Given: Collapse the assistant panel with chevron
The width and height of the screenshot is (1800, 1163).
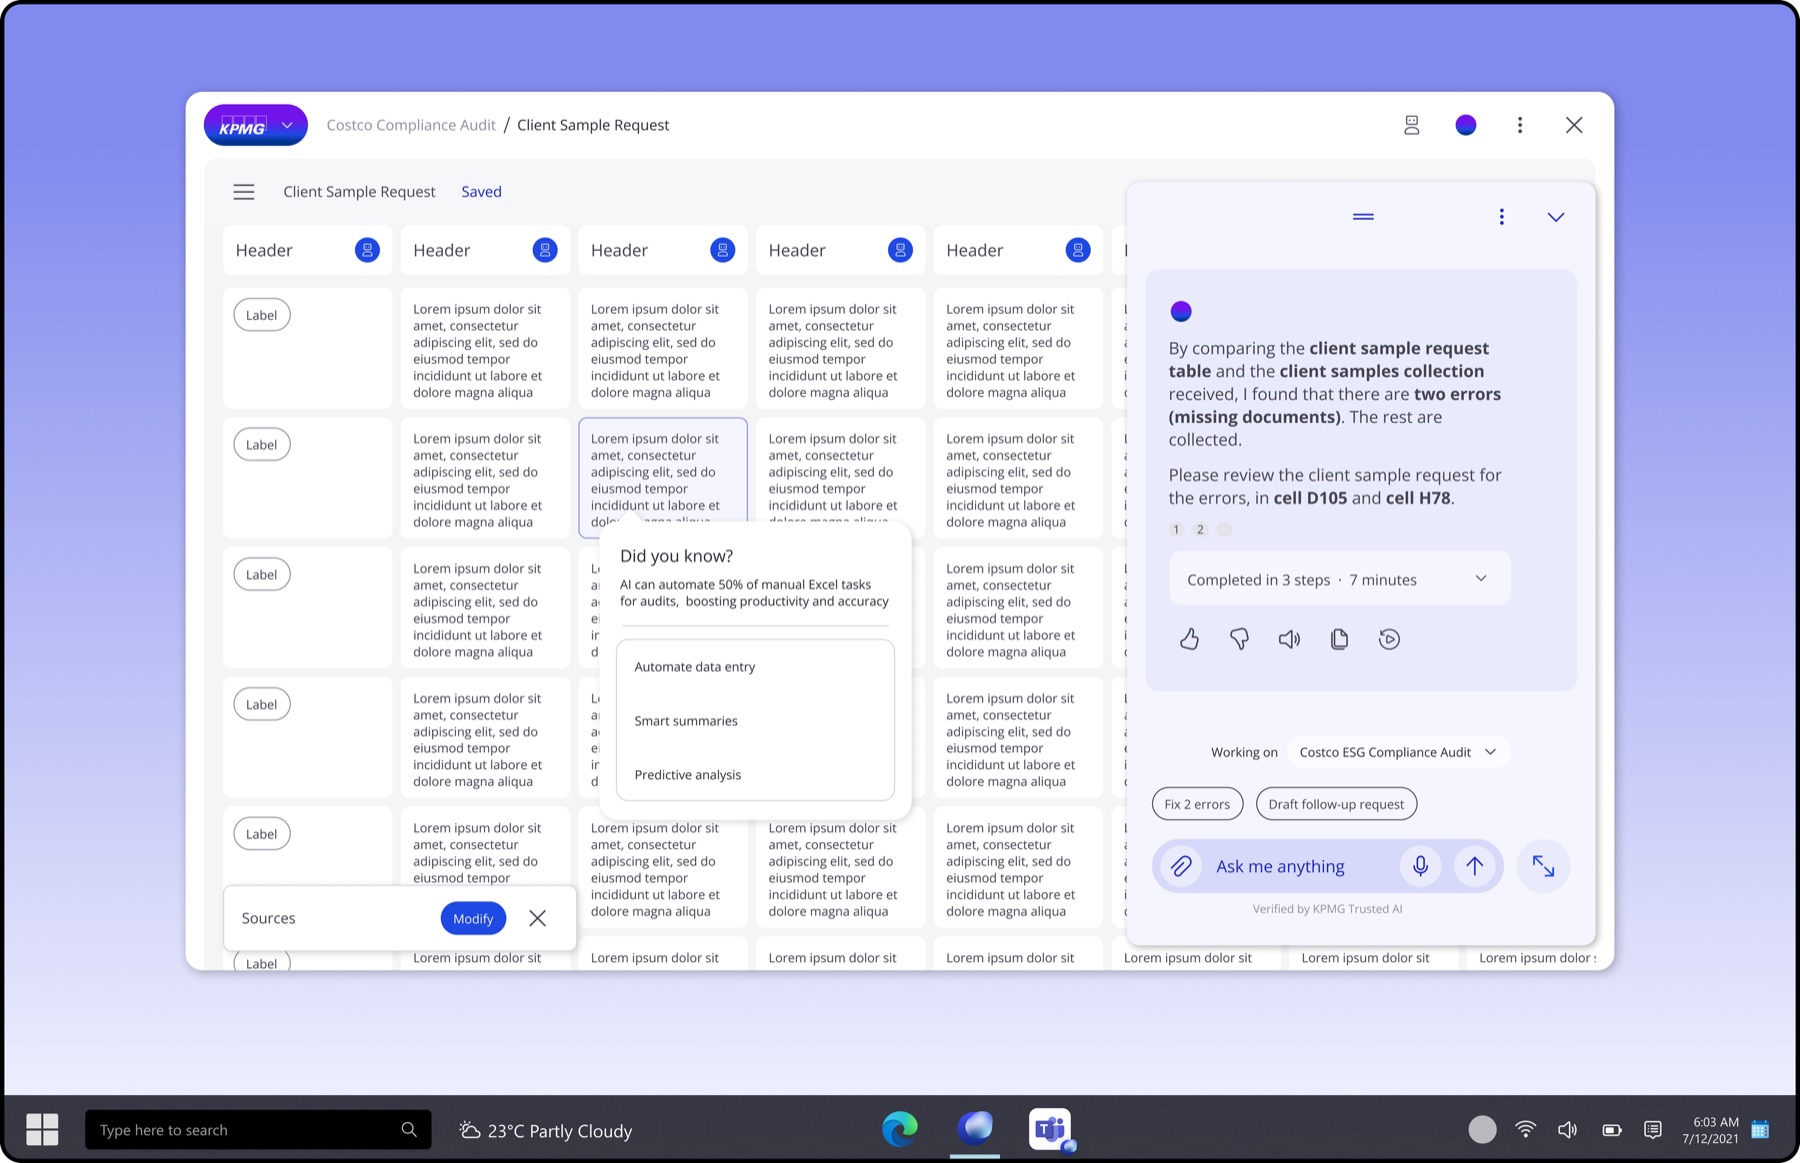Looking at the screenshot, I should 1556,217.
